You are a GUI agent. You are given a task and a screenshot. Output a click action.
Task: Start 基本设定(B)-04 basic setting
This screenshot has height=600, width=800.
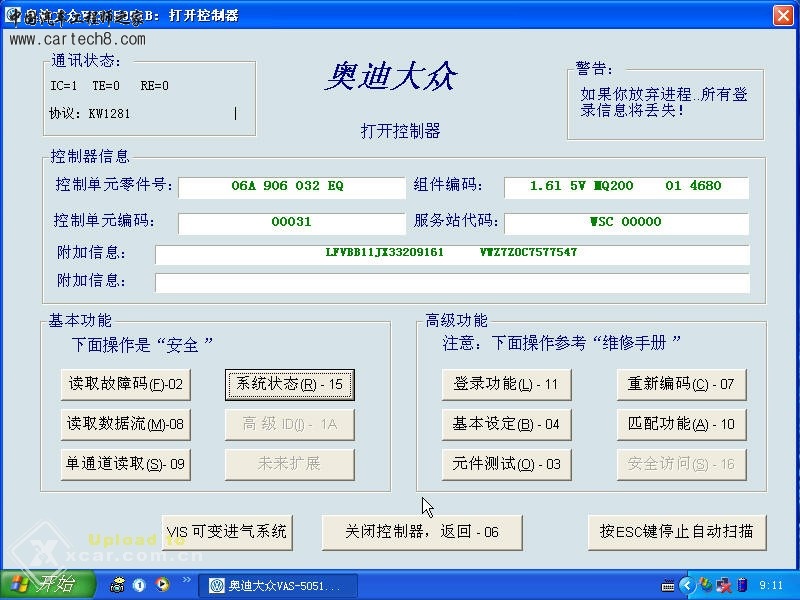506,424
